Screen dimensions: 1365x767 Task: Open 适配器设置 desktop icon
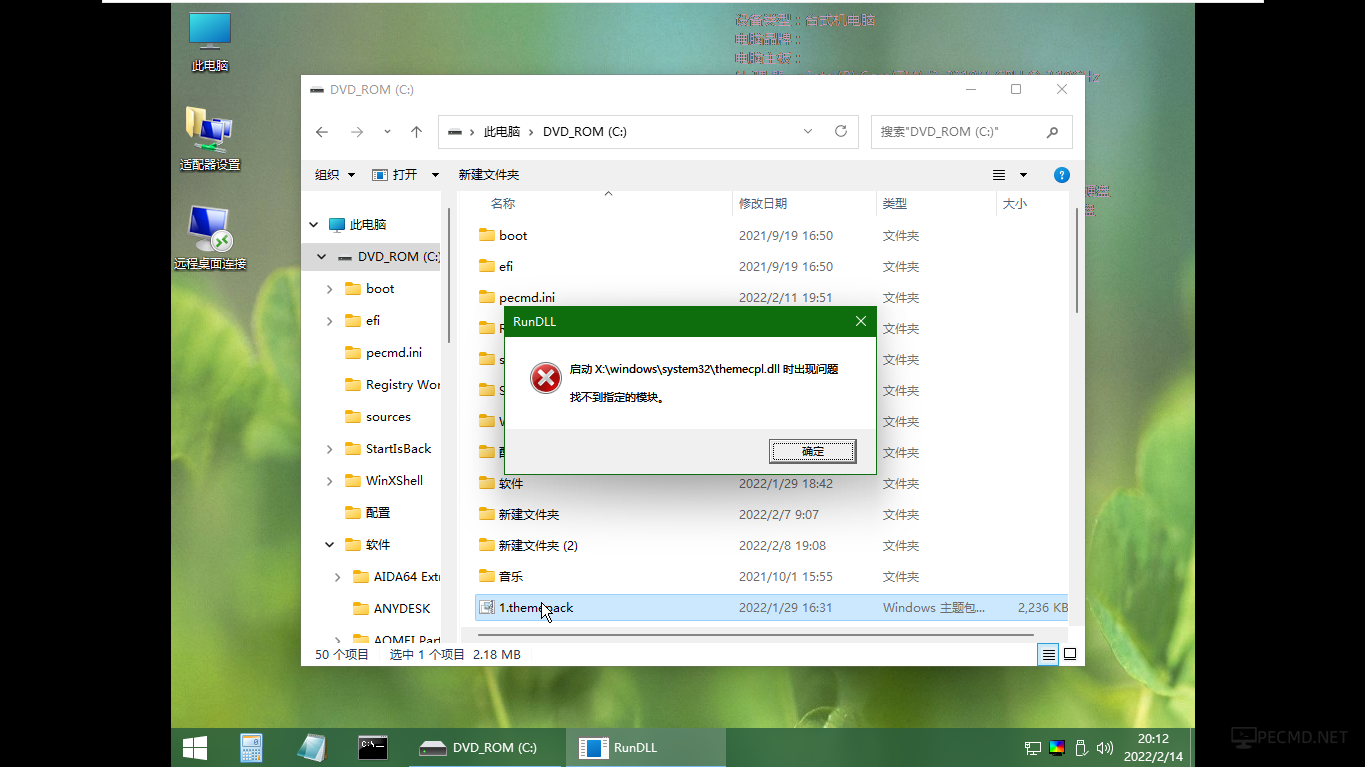click(210, 139)
